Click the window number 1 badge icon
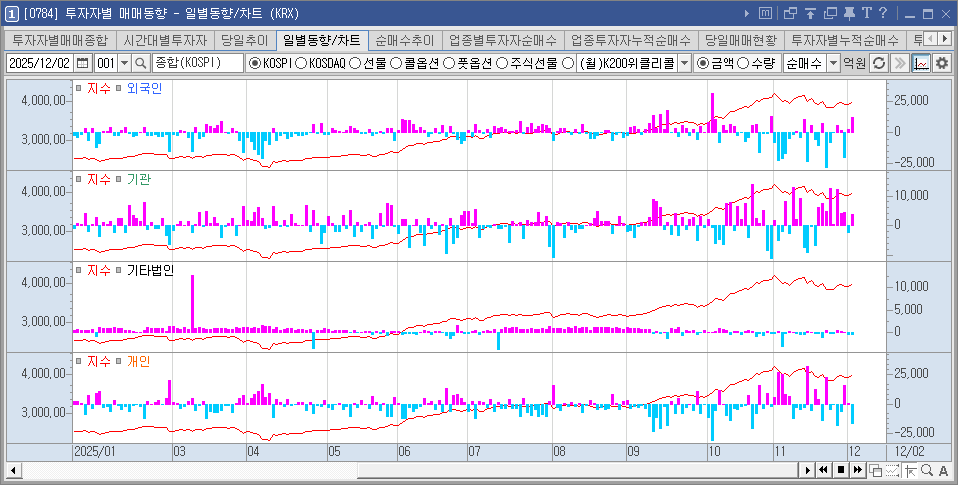Screen dimensions: 958x485 point(12,13)
